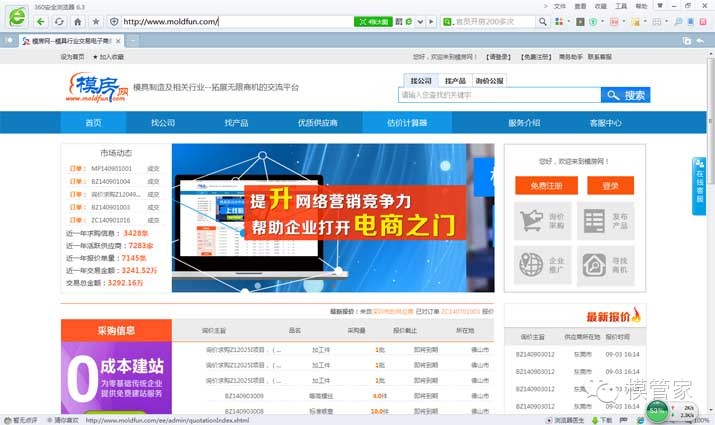This screenshot has height=425, width=715.
Task: Bookmark page with the star icon
Action: click(96, 21)
